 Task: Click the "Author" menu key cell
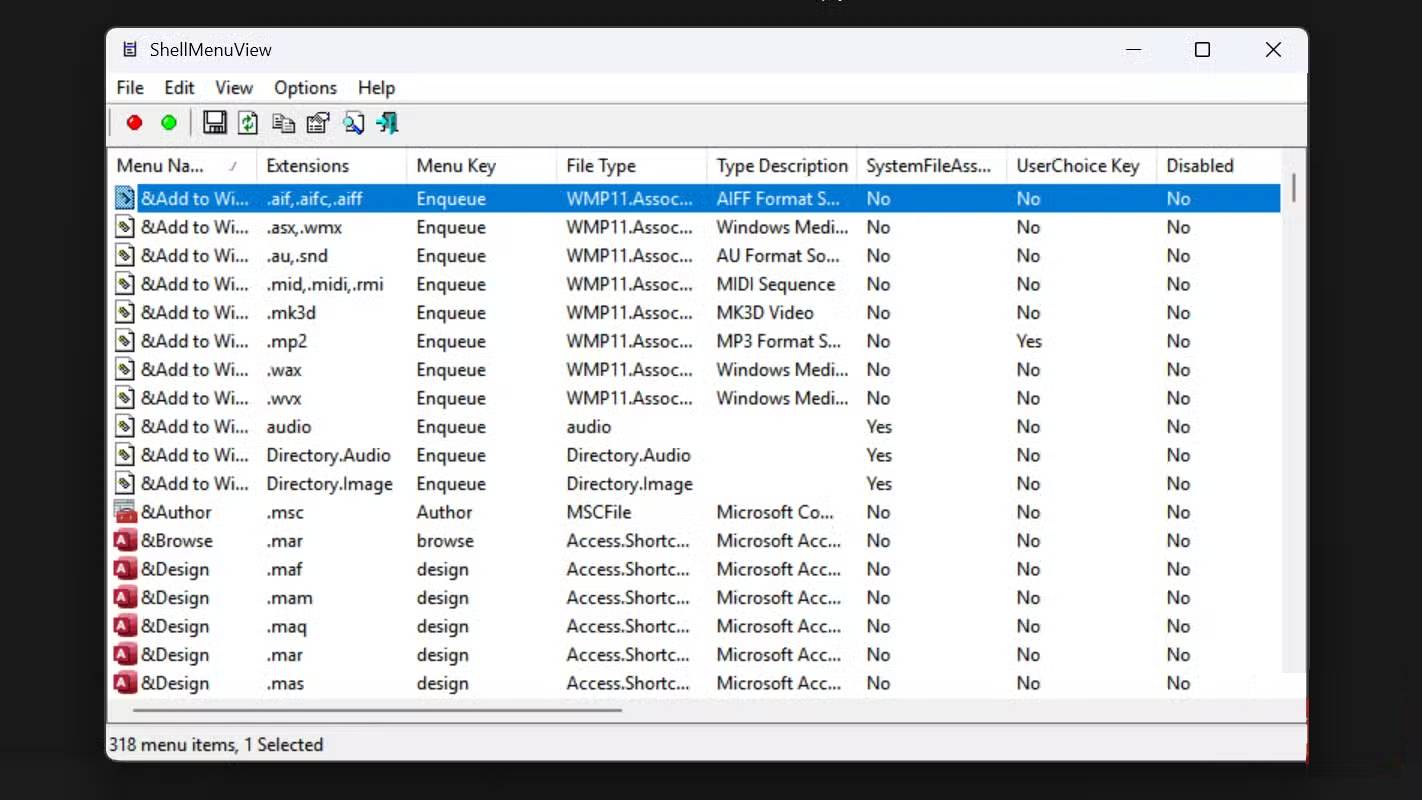[x=444, y=512]
